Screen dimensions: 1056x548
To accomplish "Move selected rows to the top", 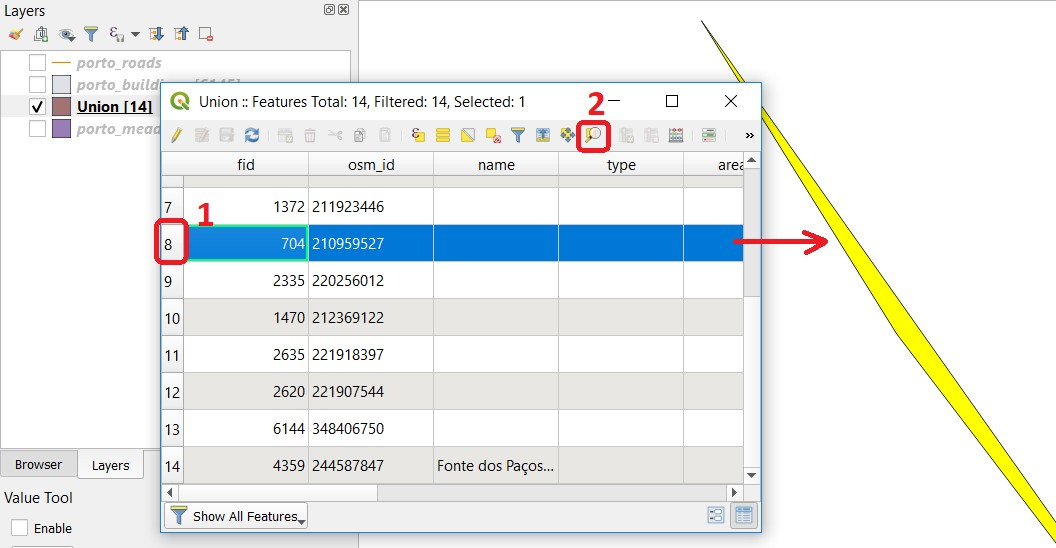I will tap(543, 135).
